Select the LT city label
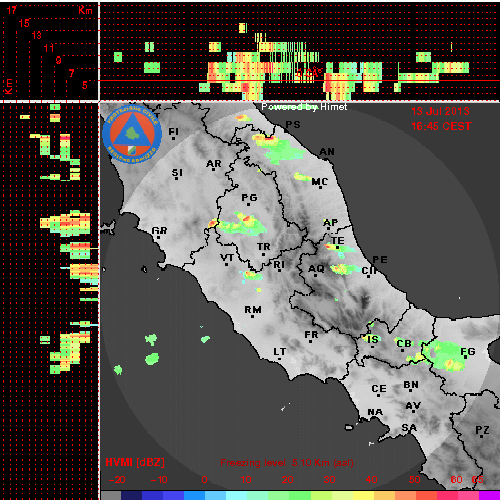 [280, 351]
